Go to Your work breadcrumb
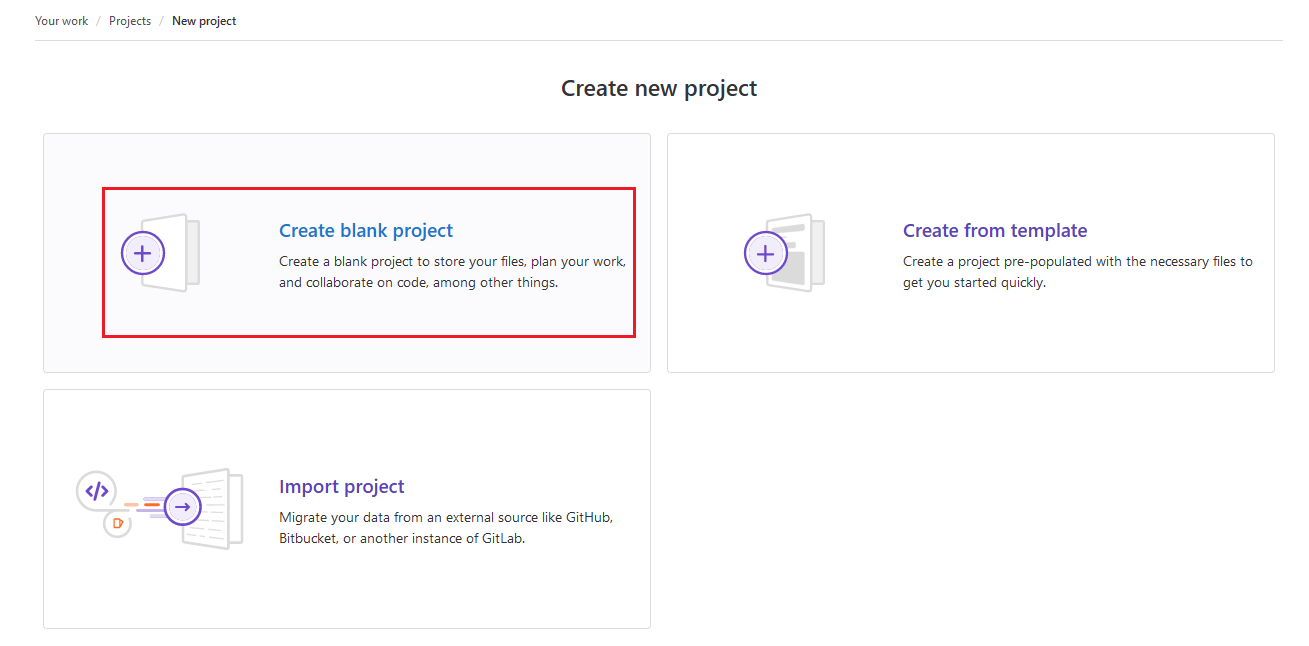Viewport: 1309px width, 646px height. tap(61, 21)
